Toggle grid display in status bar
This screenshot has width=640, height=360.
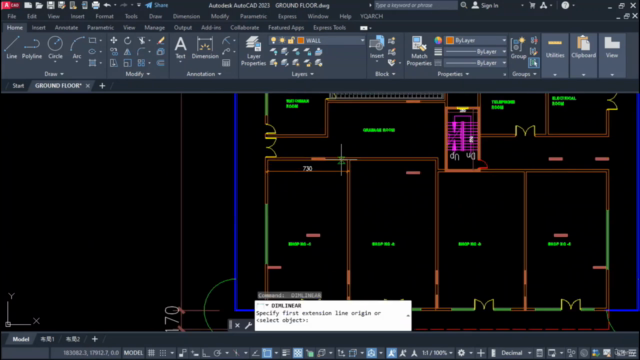(x=151, y=353)
